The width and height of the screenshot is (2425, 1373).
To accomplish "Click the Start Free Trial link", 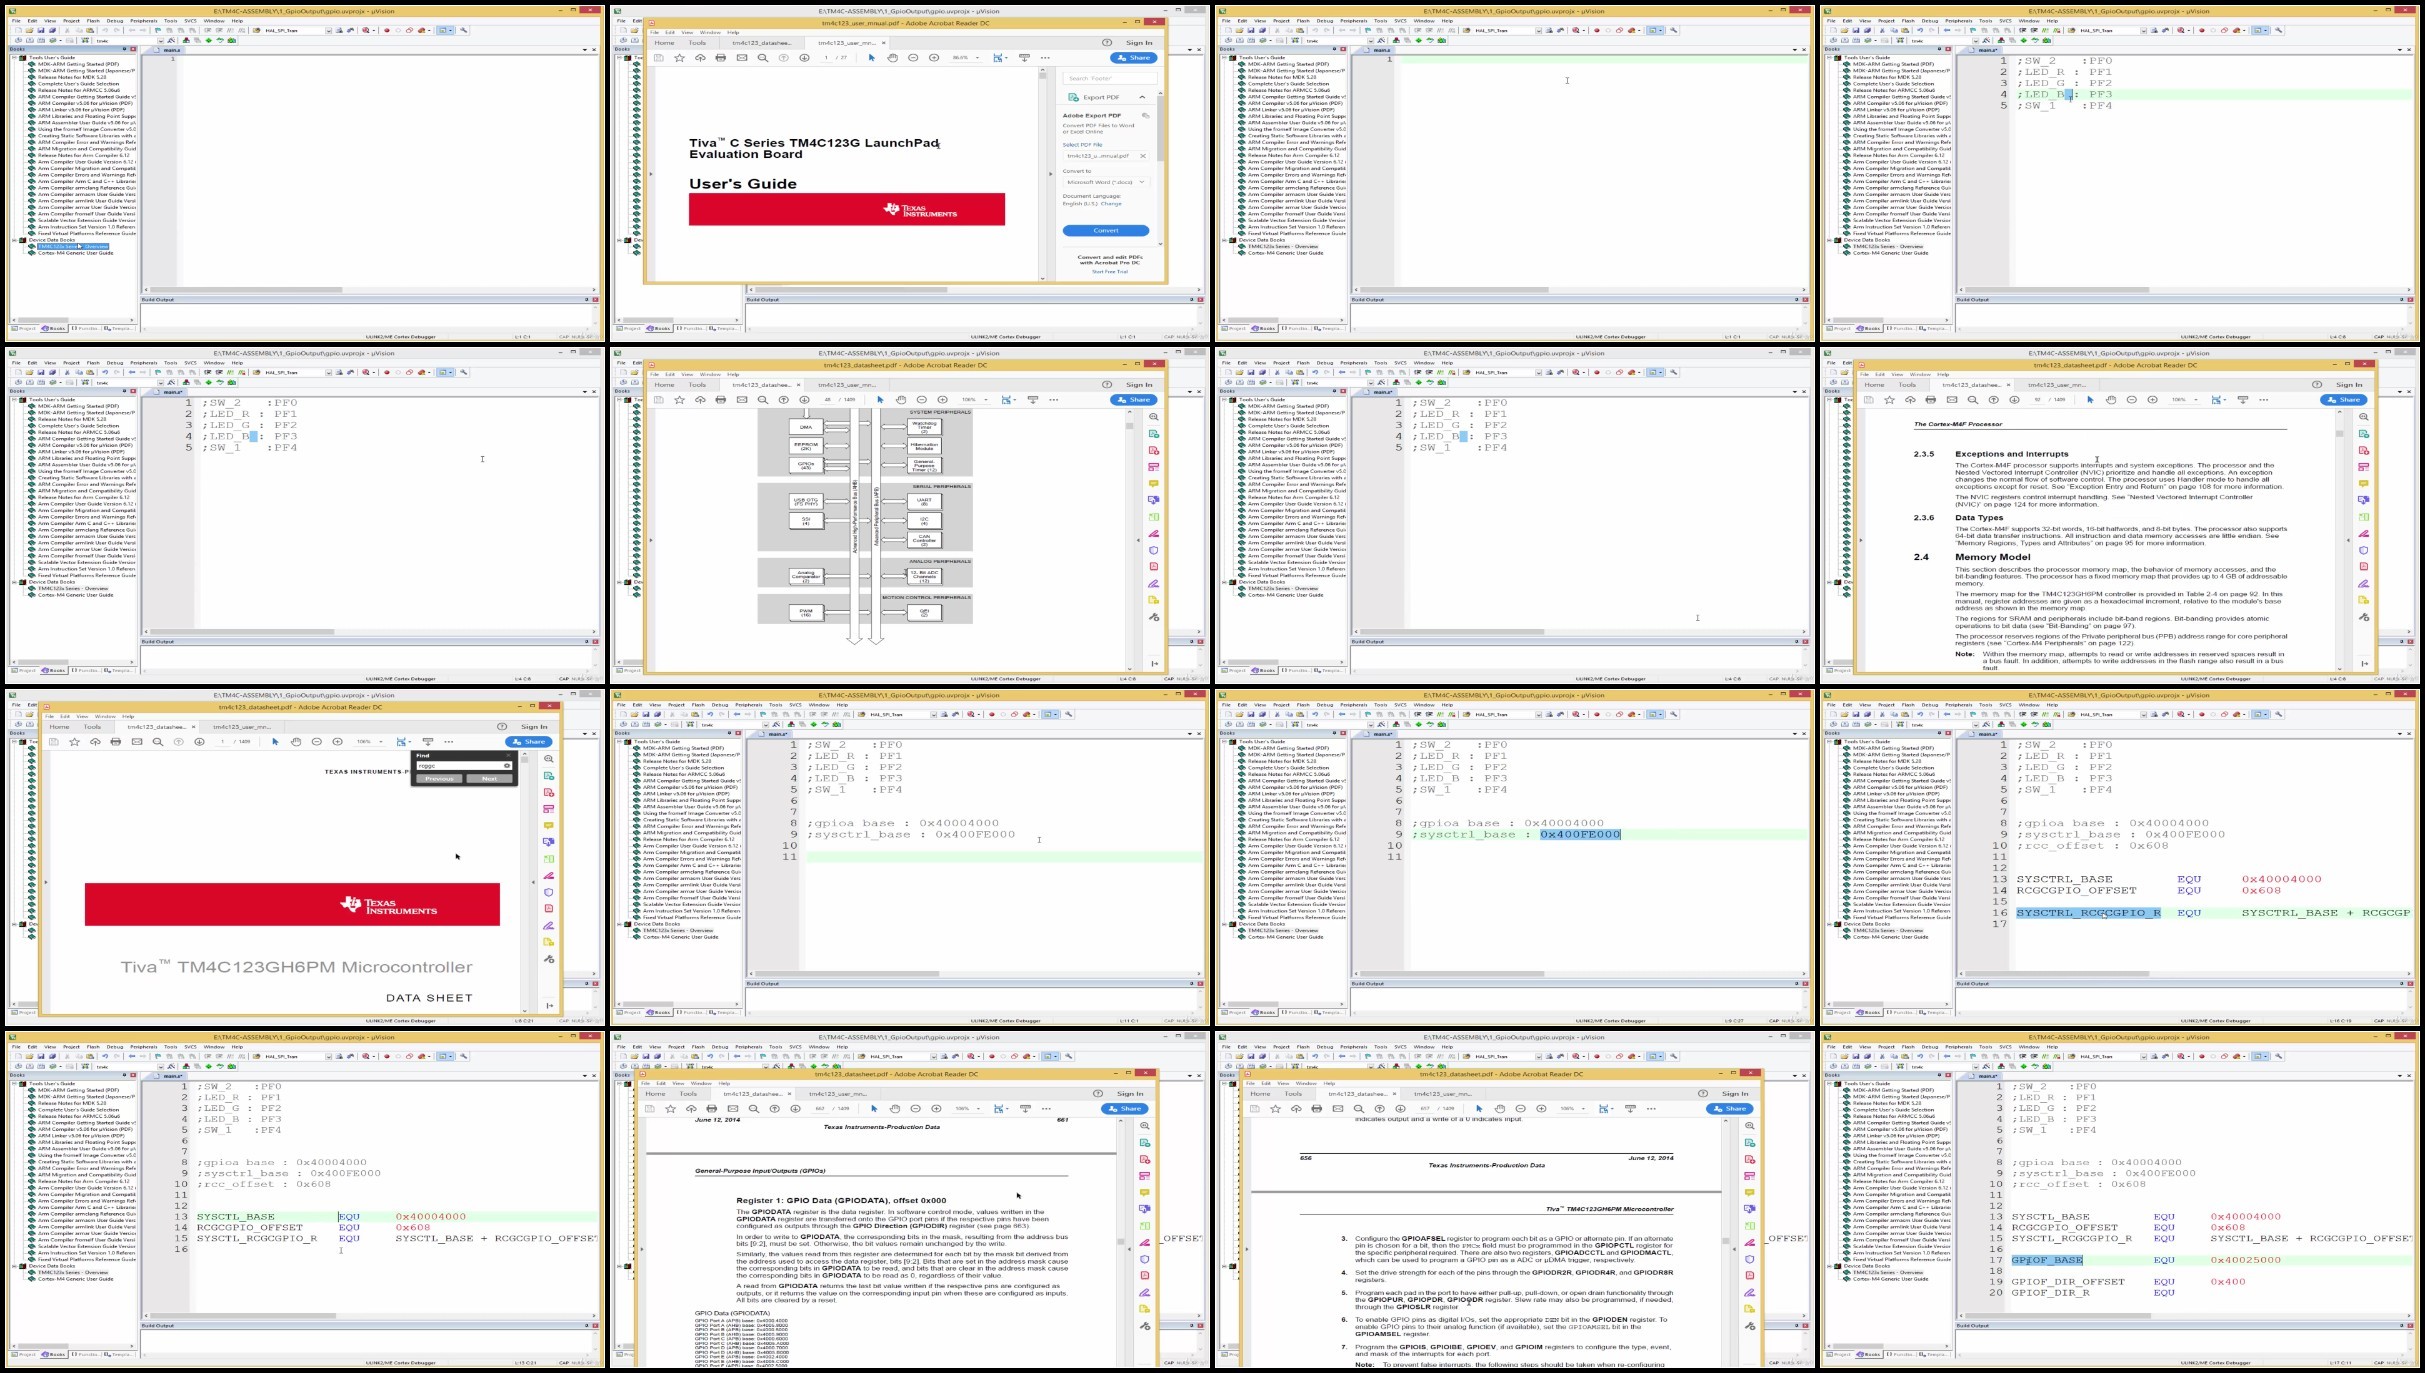I will click(x=1110, y=272).
